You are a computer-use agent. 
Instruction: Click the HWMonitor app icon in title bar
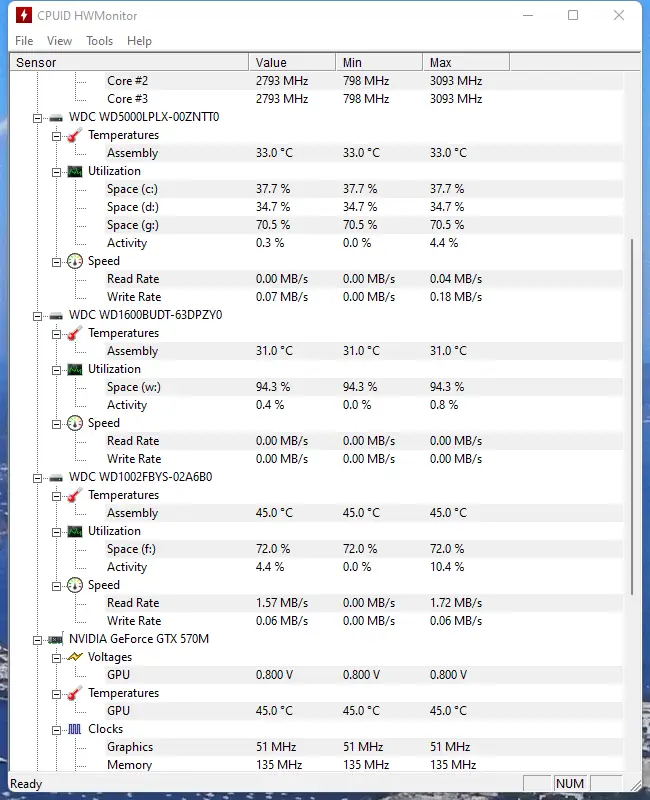(x=24, y=16)
